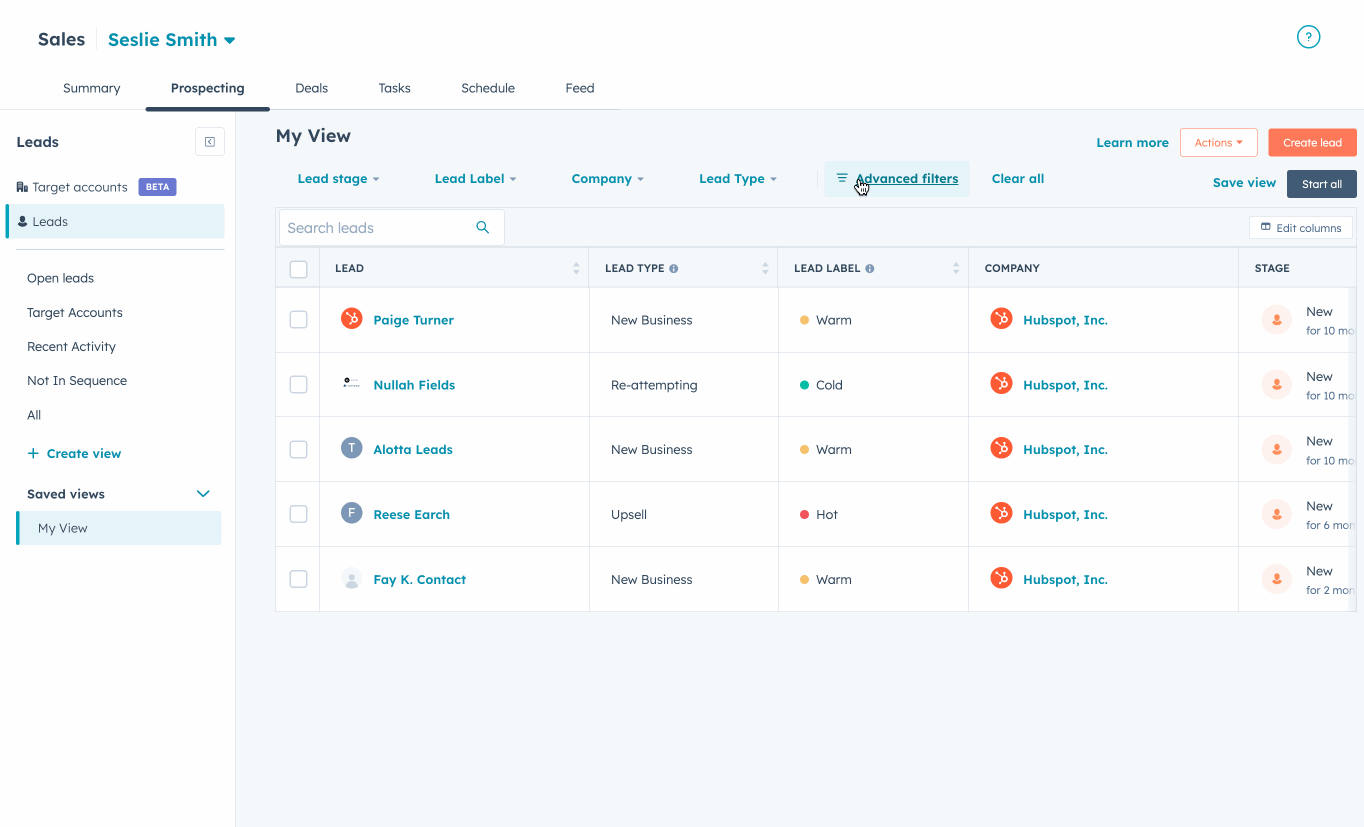Click the red Hot status dot for Reese Earch
The image size is (1364, 827).
(x=802, y=514)
